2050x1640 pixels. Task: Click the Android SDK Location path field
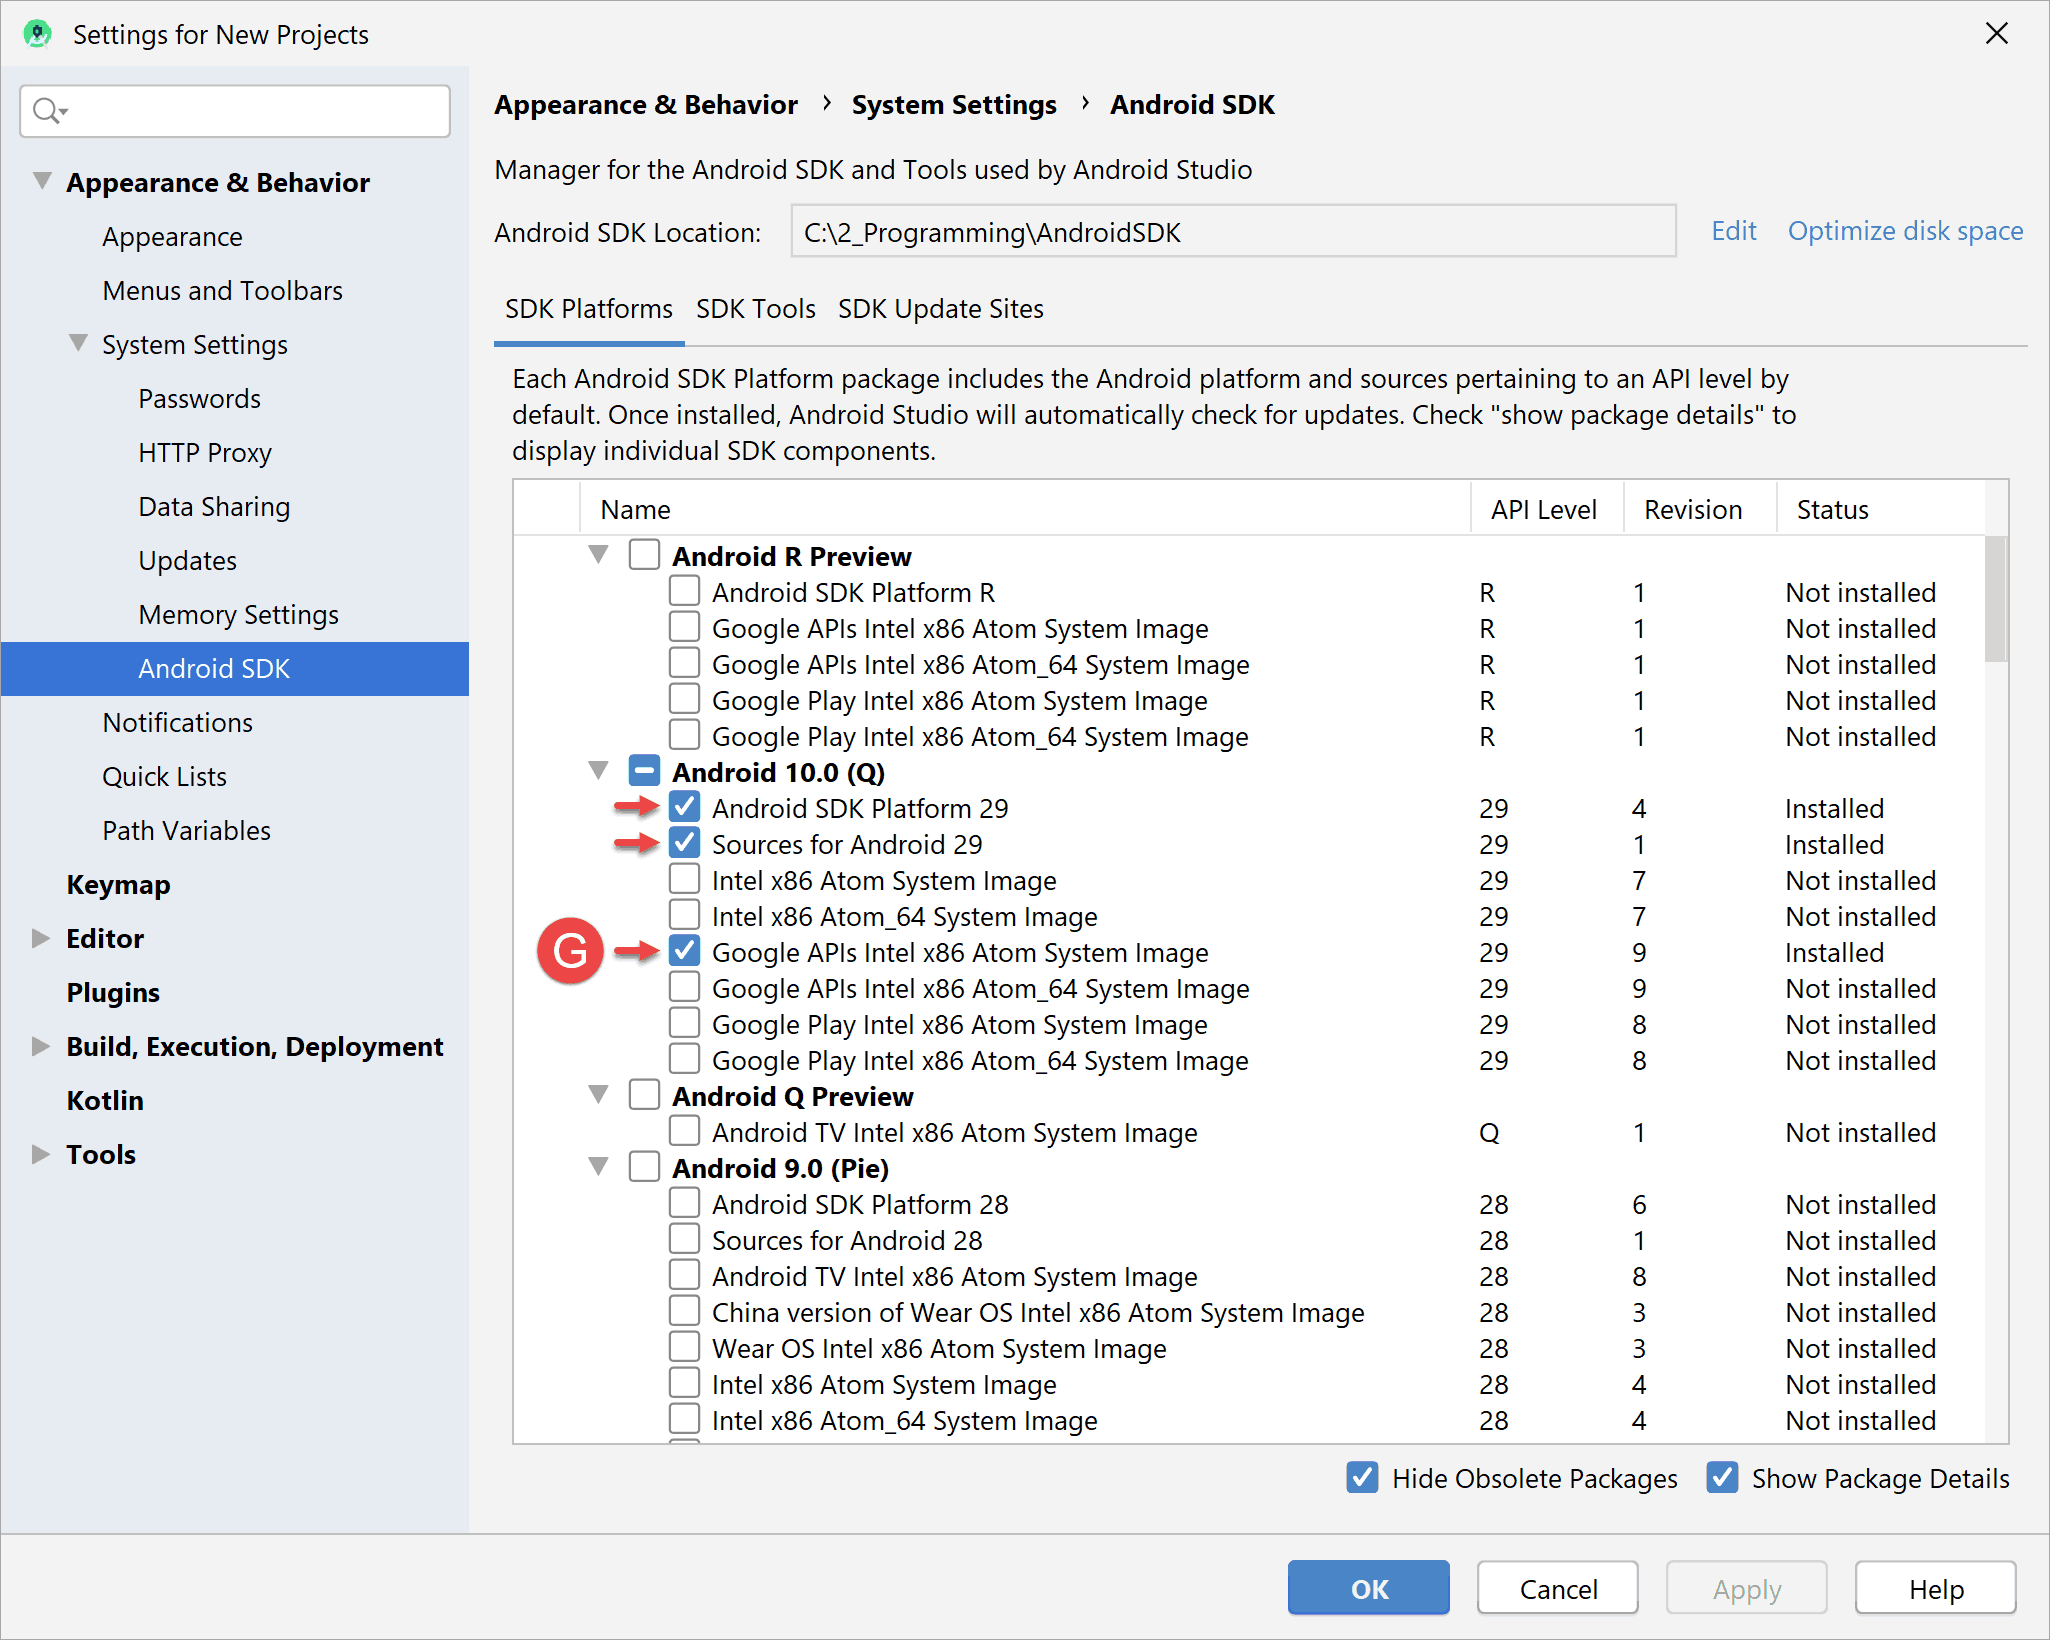(1233, 232)
